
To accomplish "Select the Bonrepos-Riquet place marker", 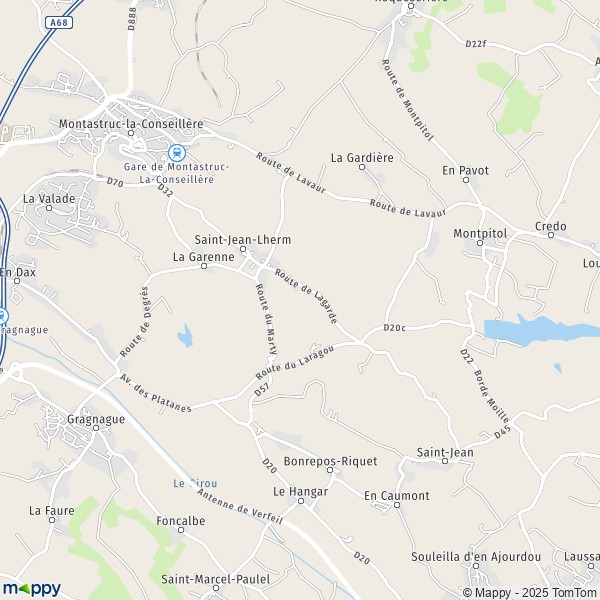I will (330, 470).
